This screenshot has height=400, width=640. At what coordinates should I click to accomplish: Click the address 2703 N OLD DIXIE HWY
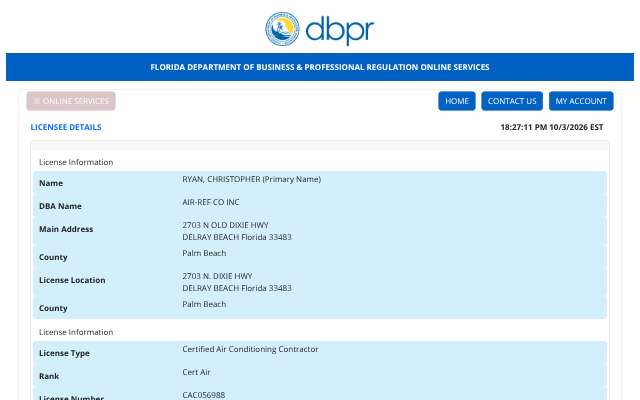click(x=225, y=225)
